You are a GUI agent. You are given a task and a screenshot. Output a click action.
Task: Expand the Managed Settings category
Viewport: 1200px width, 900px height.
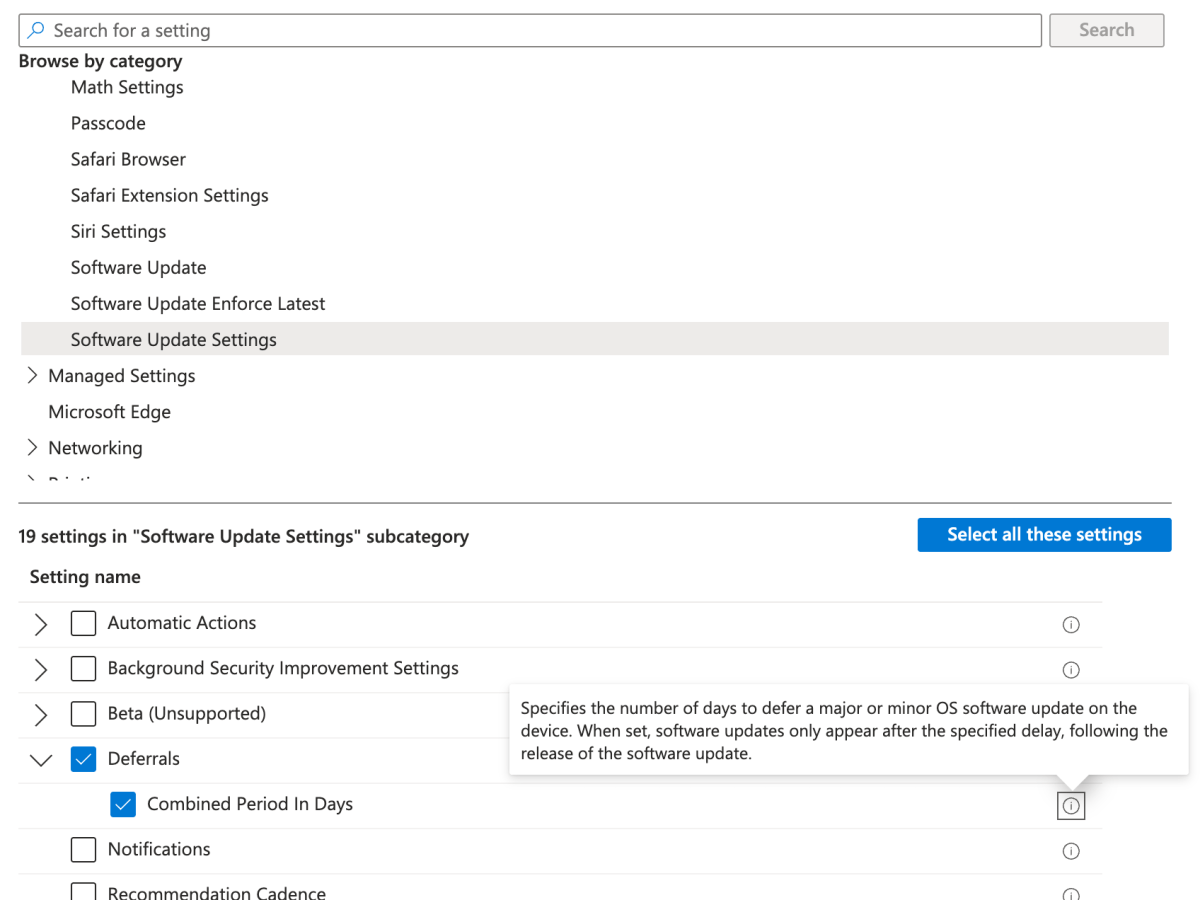coord(31,375)
